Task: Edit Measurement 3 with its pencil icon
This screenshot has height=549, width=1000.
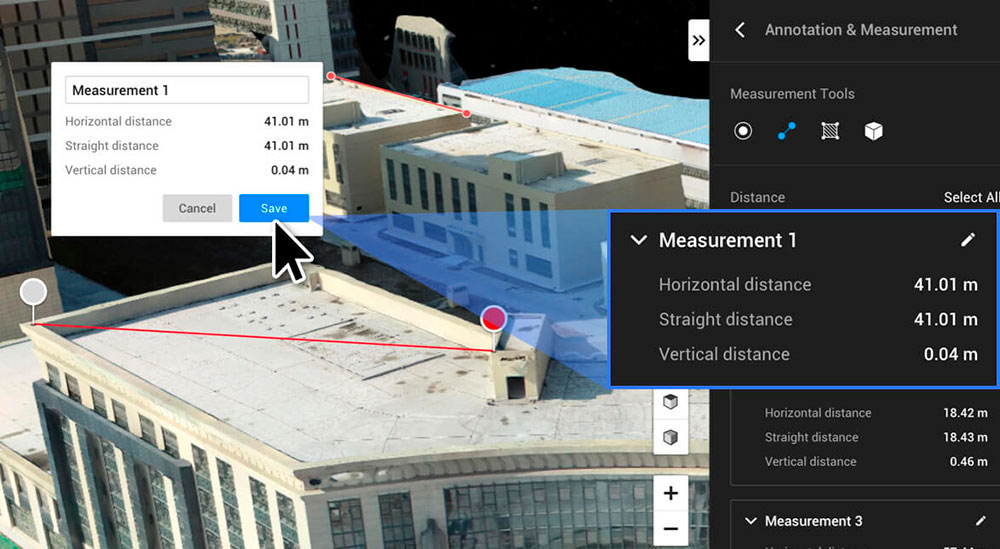Action: [981, 521]
